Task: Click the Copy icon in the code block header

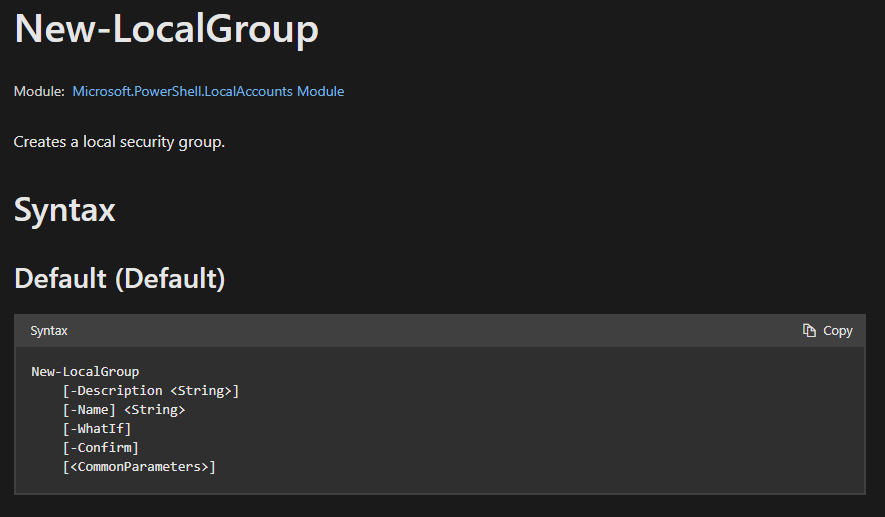Action: (x=810, y=331)
